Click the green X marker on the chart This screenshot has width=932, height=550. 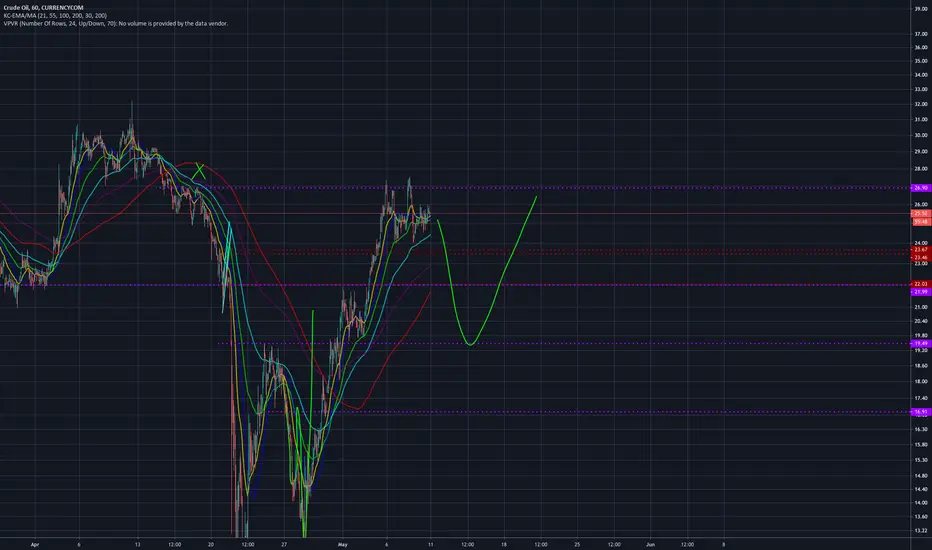click(x=199, y=171)
